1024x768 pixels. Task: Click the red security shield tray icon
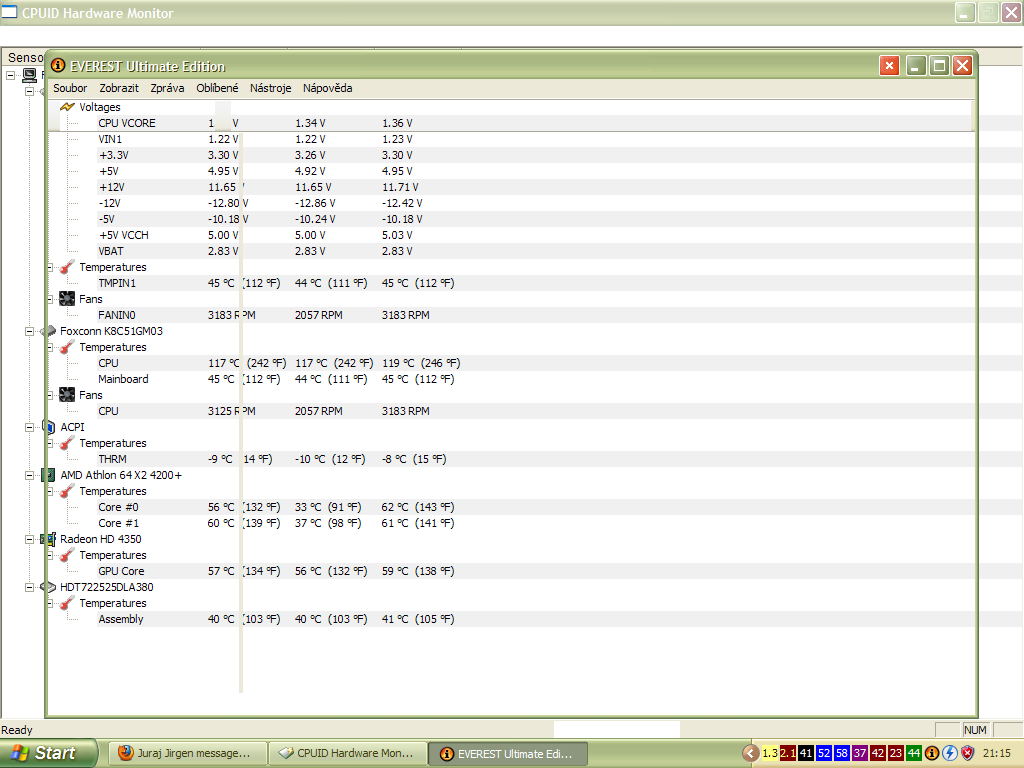coord(968,753)
